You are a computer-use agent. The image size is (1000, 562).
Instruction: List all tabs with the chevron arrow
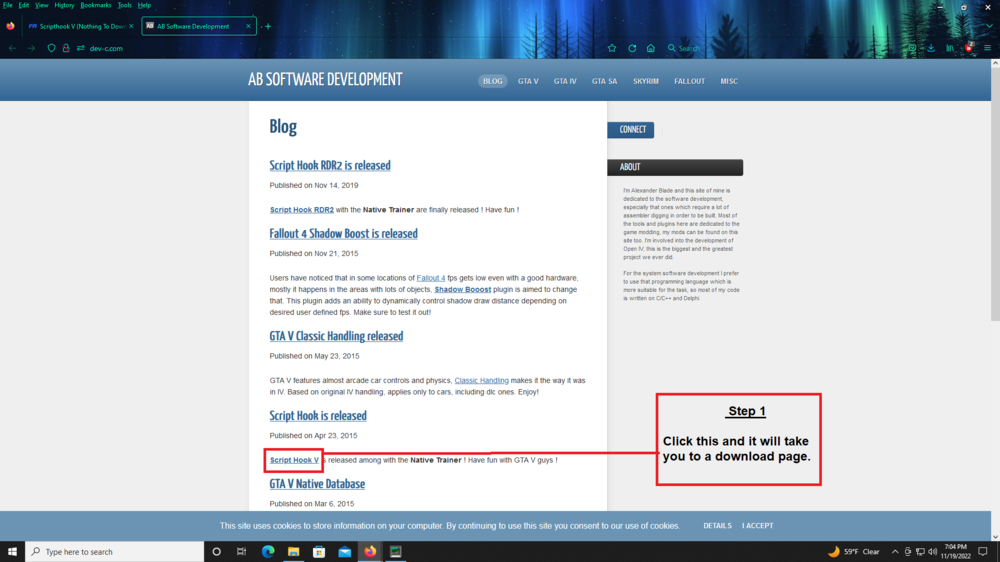(x=989, y=26)
